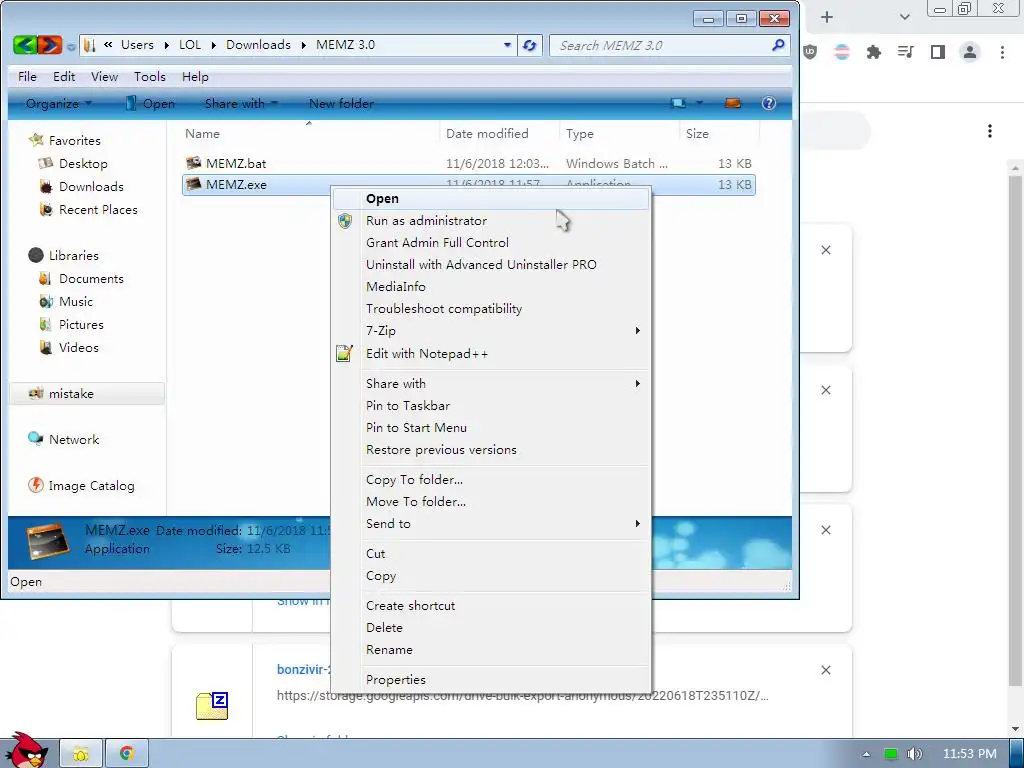Select the mistake item in sidebar
The width and height of the screenshot is (1024, 768).
(87, 393)
